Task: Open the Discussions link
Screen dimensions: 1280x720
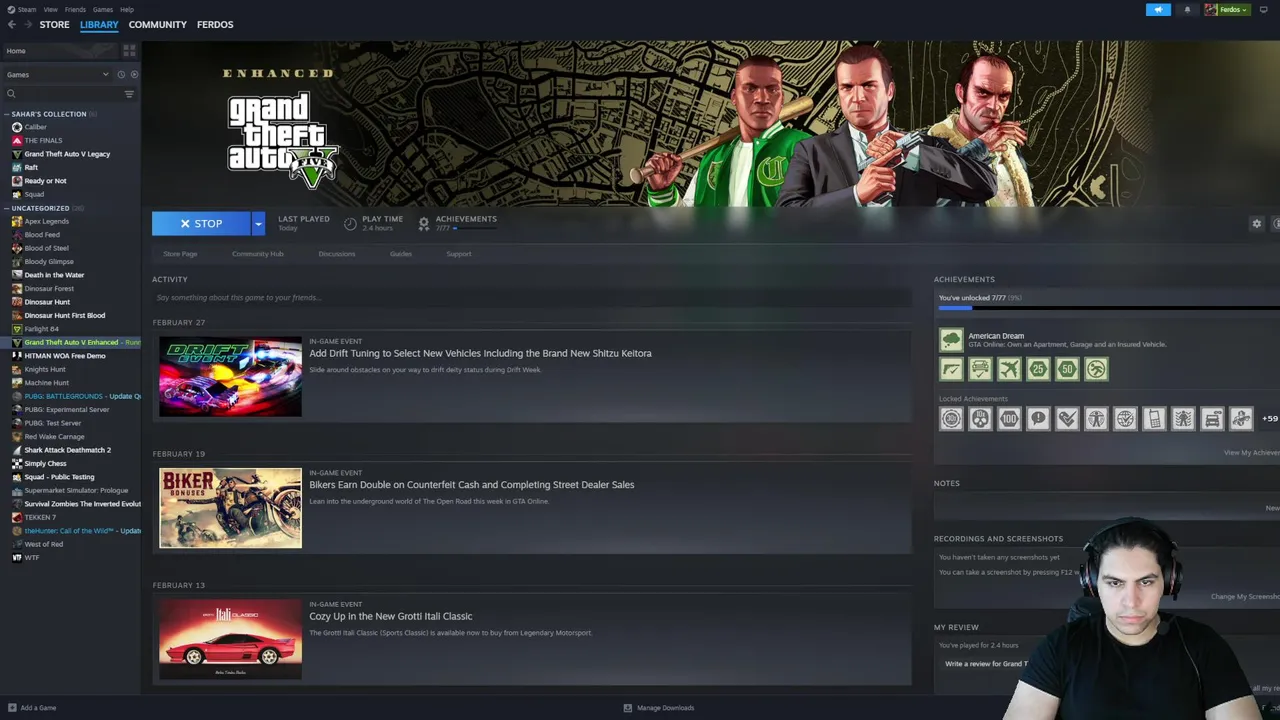Action: point(337,254)
